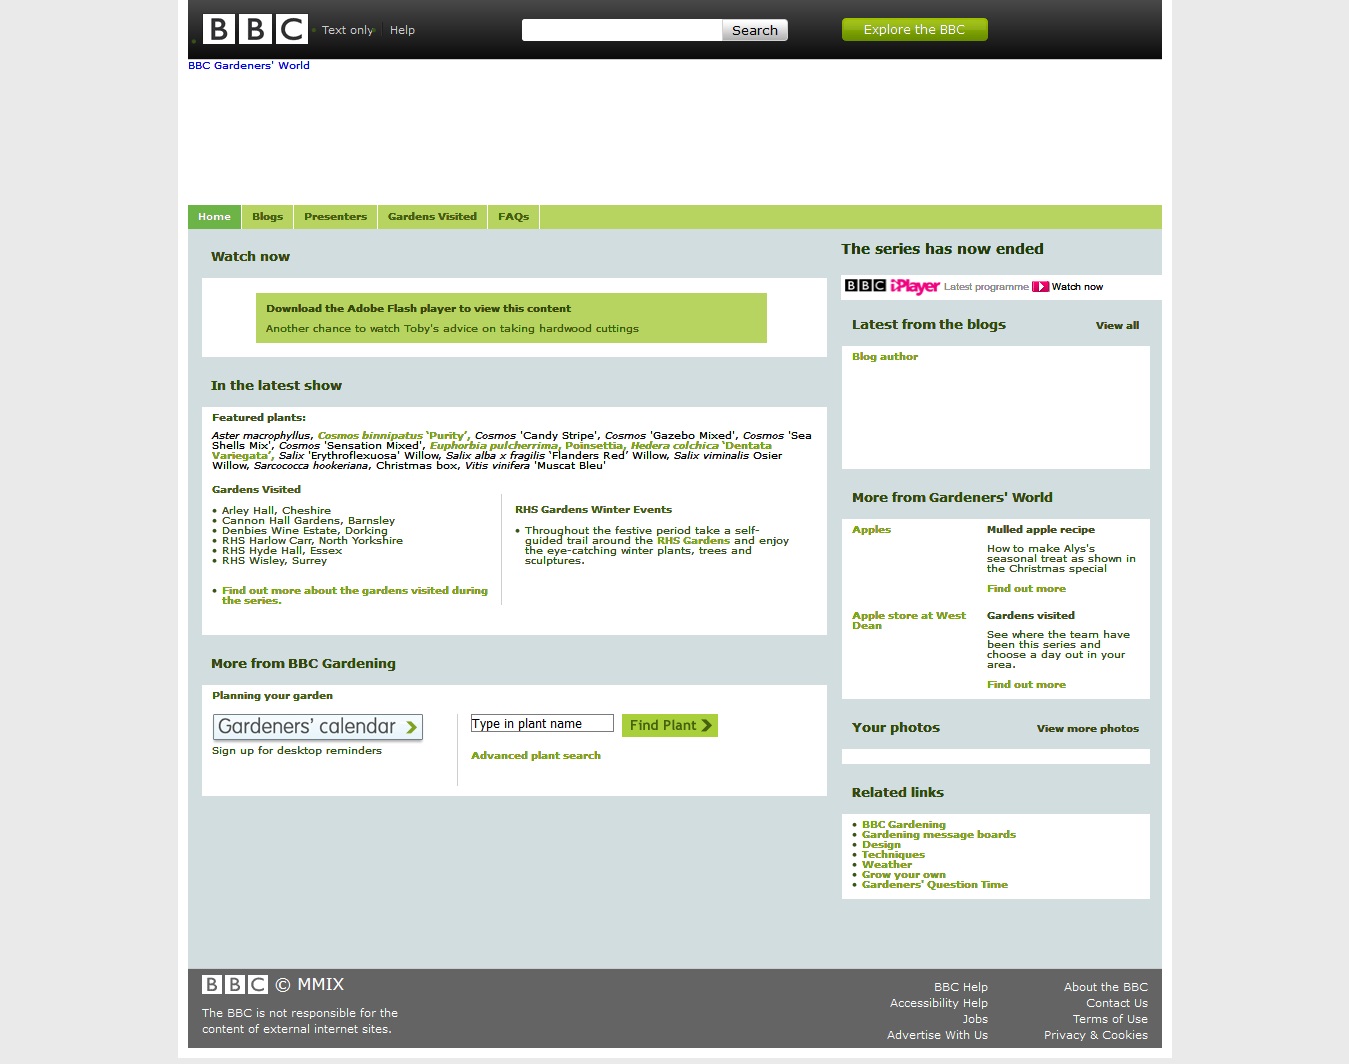Screen dimensions: 1349x1064
Task: Open Advanced plant search link
Action: click(536, 756)
